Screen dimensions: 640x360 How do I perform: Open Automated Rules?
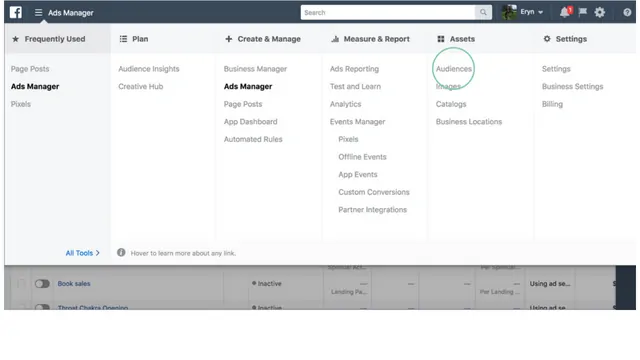pyautogui.click(x=253, y=139)
